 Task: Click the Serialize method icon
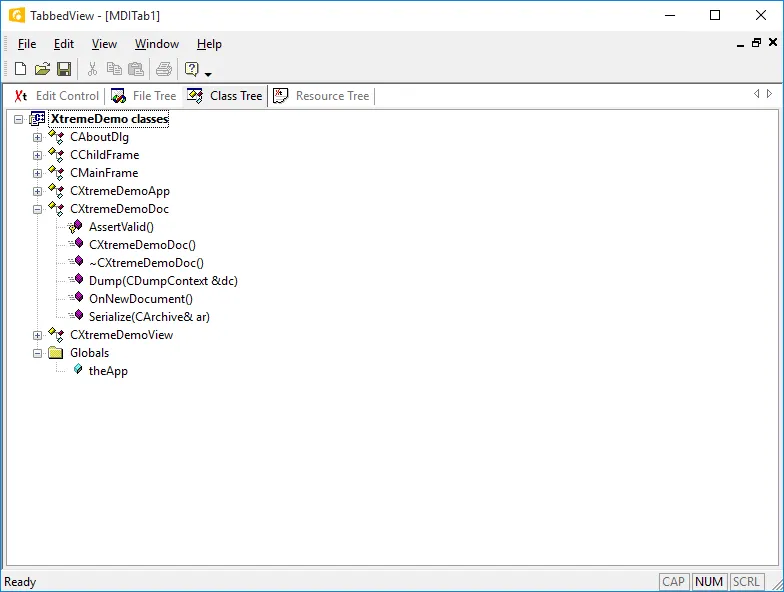coord(76,316)
